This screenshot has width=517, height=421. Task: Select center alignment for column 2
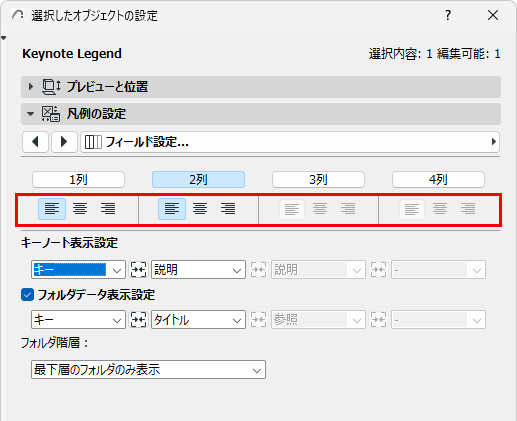tap(200, 209)
